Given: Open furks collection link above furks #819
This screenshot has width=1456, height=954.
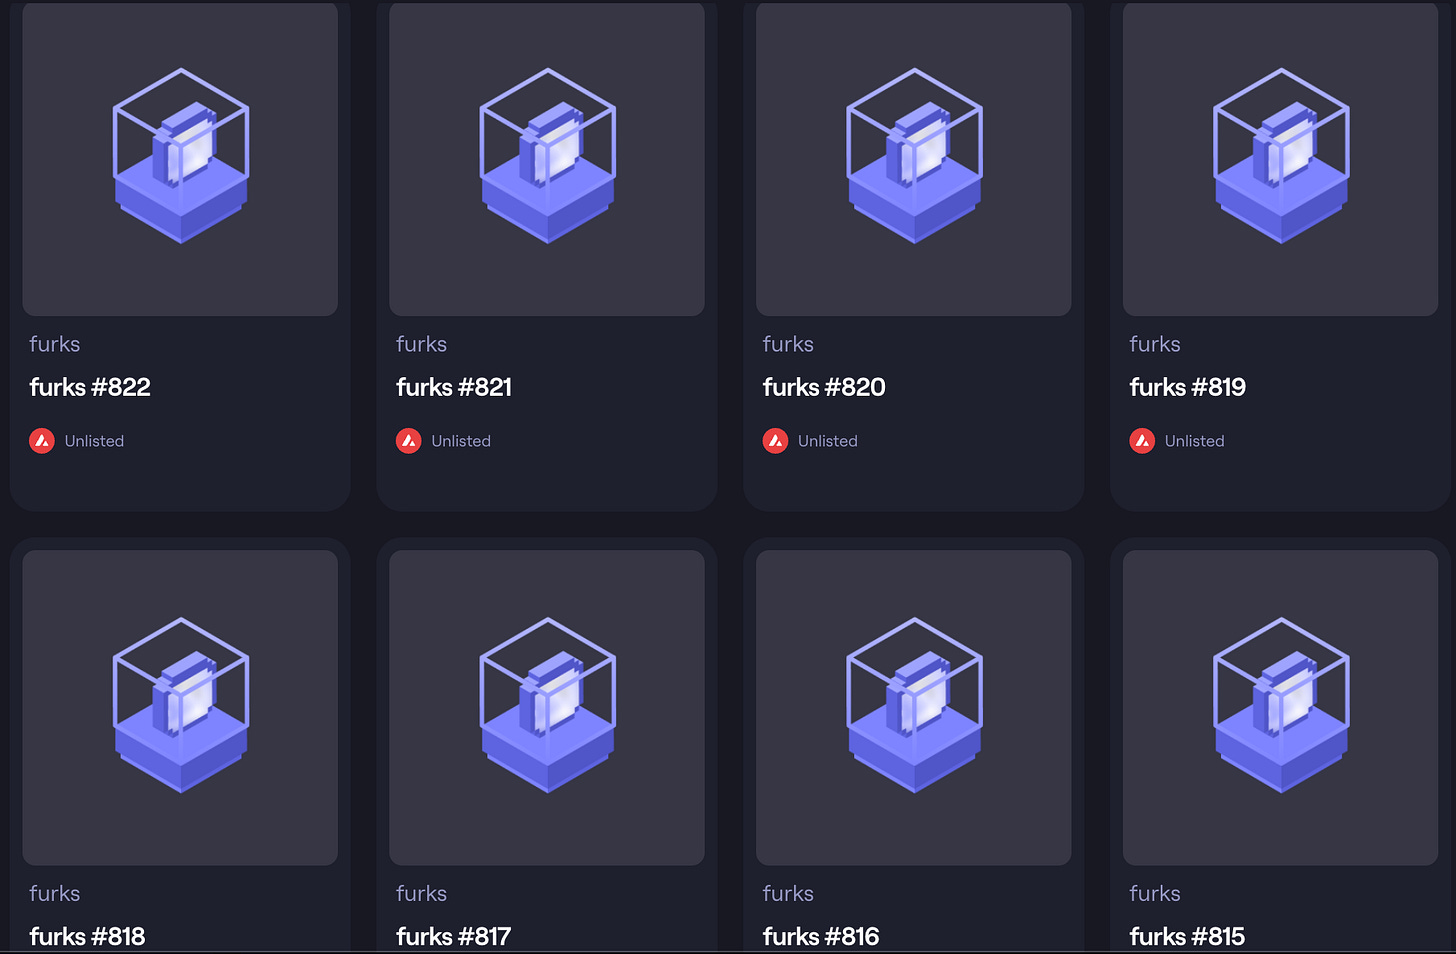Looking at the screenshot, I should coord(1155,344).
